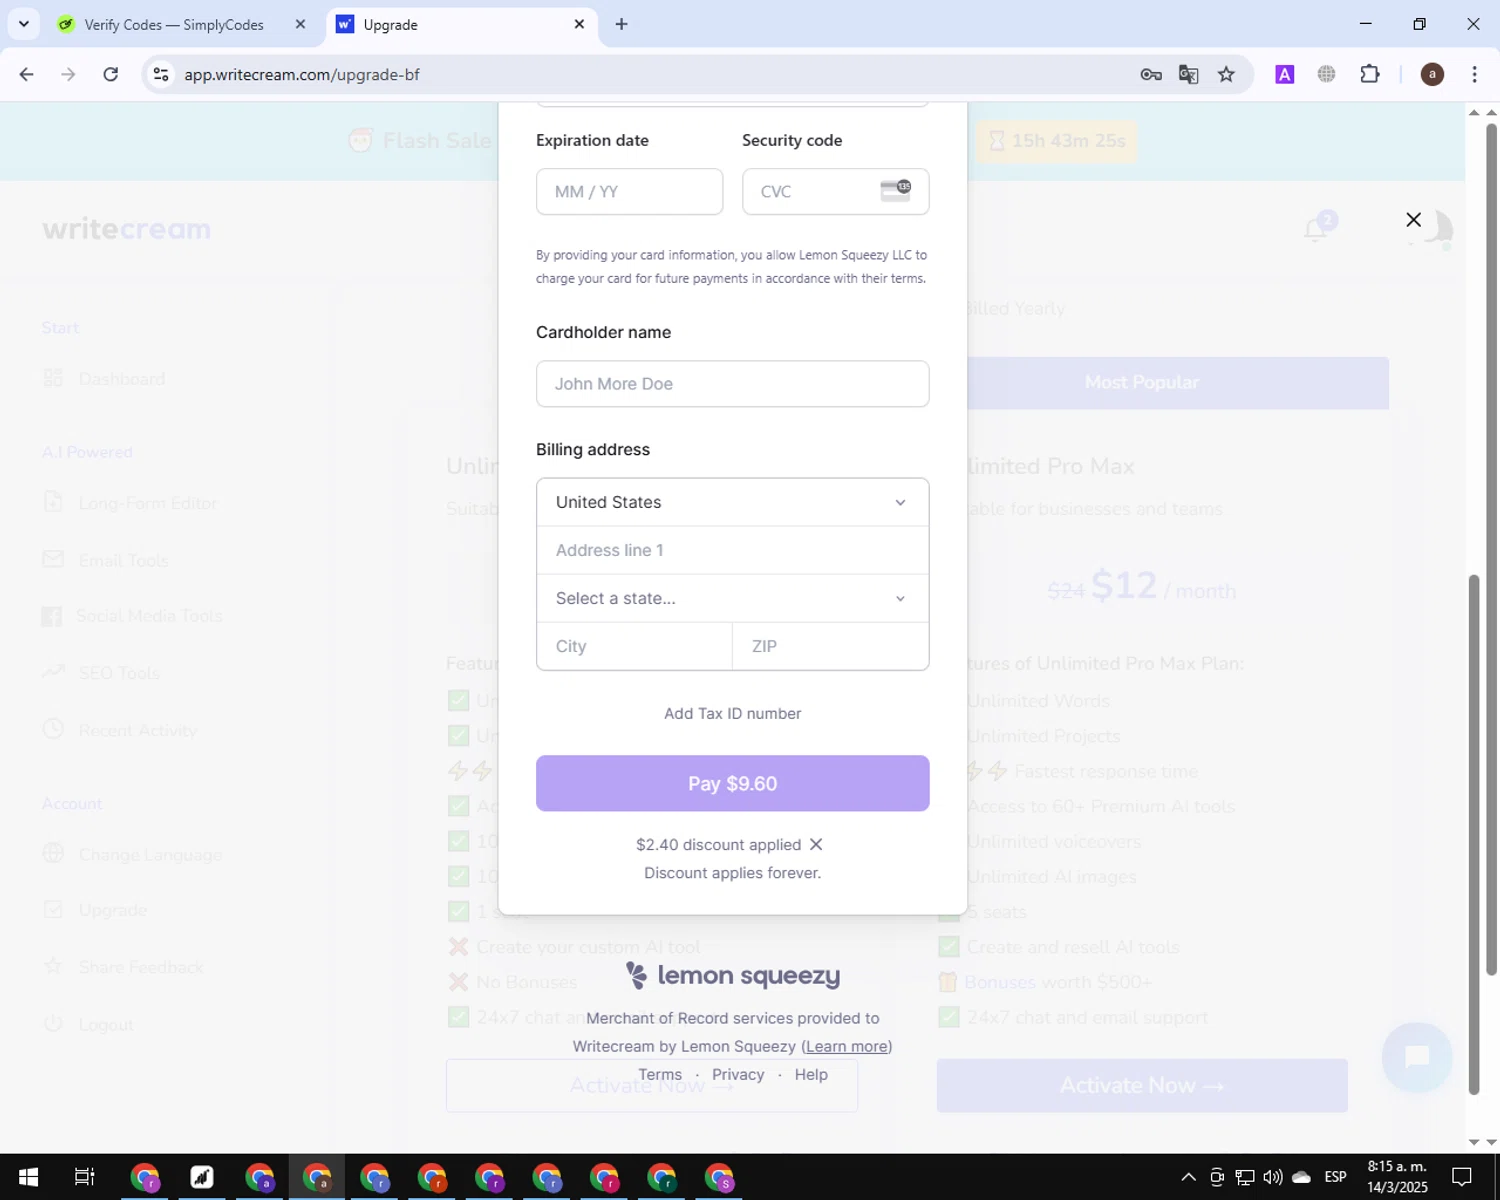Open a new browser tab
The image size is (1500, 1200).
(x=621, y=24)
